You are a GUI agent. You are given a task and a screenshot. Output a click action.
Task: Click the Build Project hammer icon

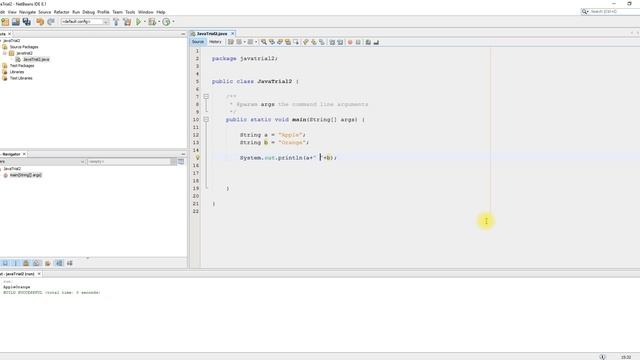tap(116, 22)
